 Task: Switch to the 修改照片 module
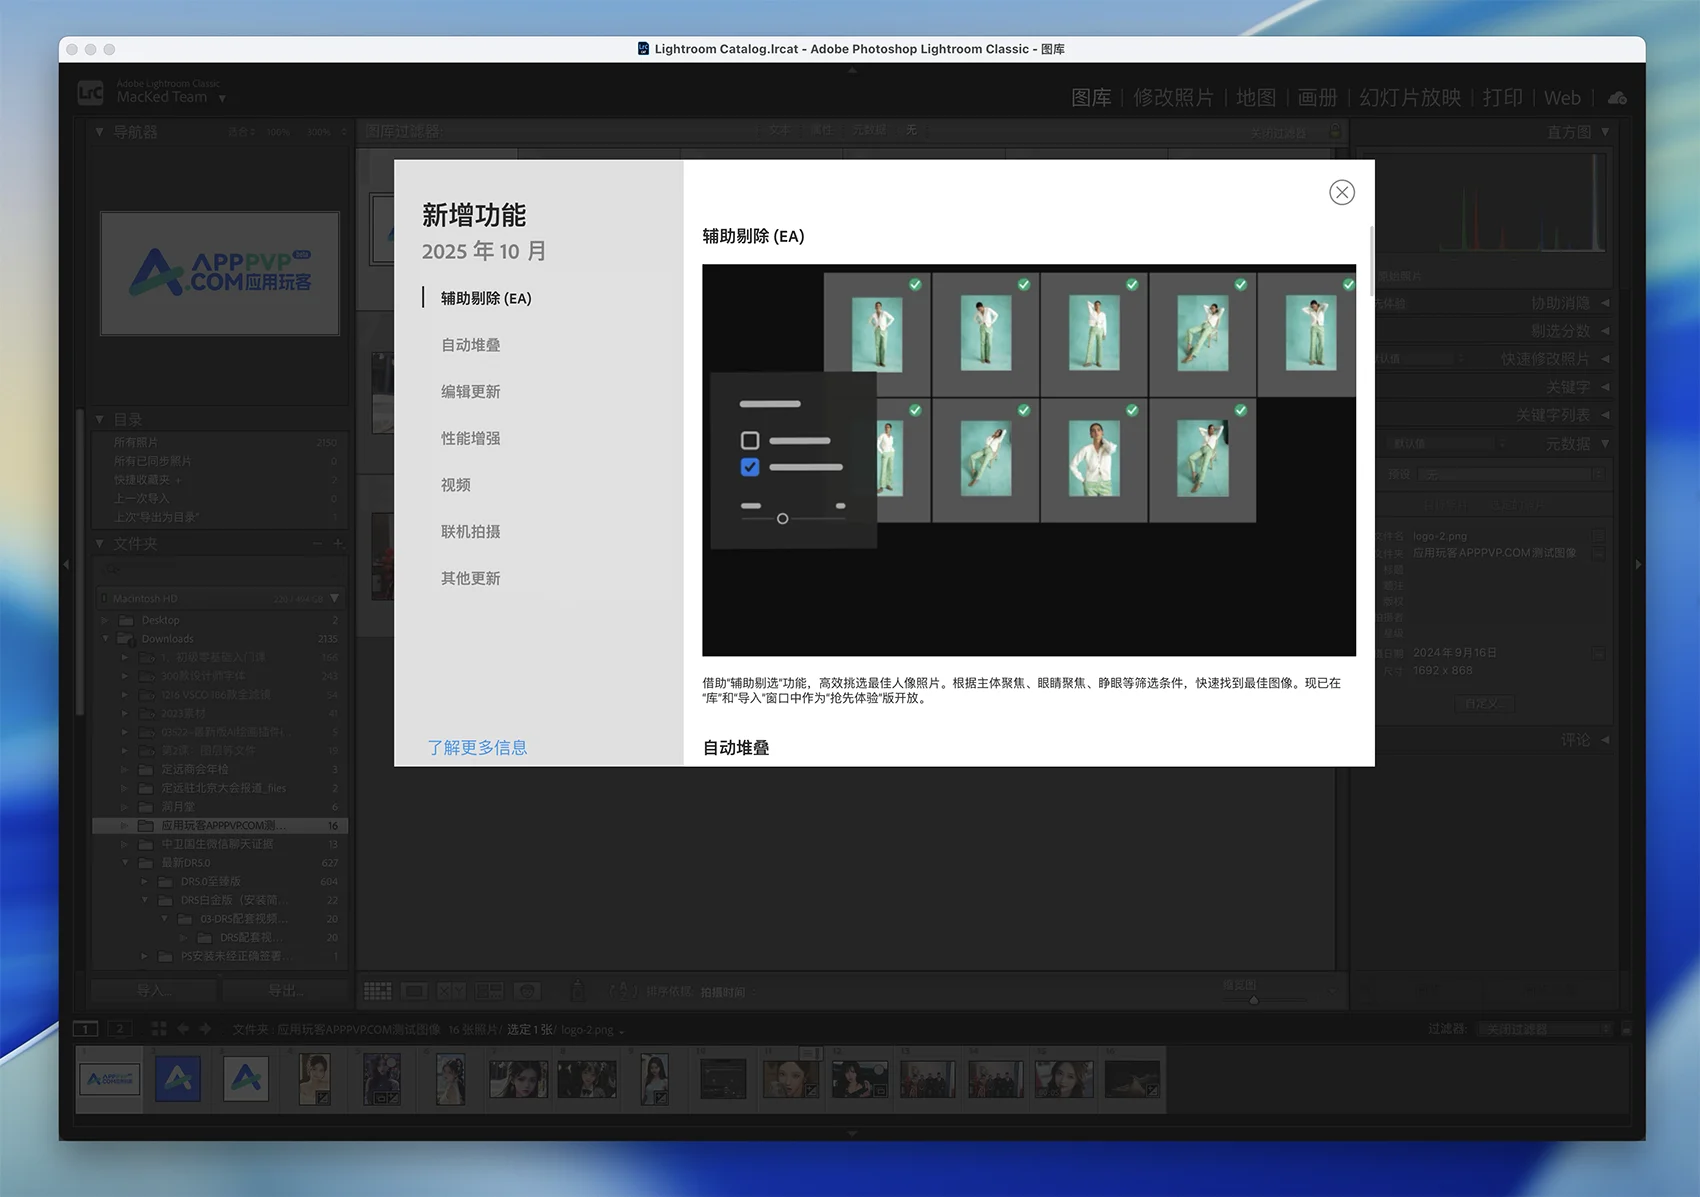(1173, 97)
